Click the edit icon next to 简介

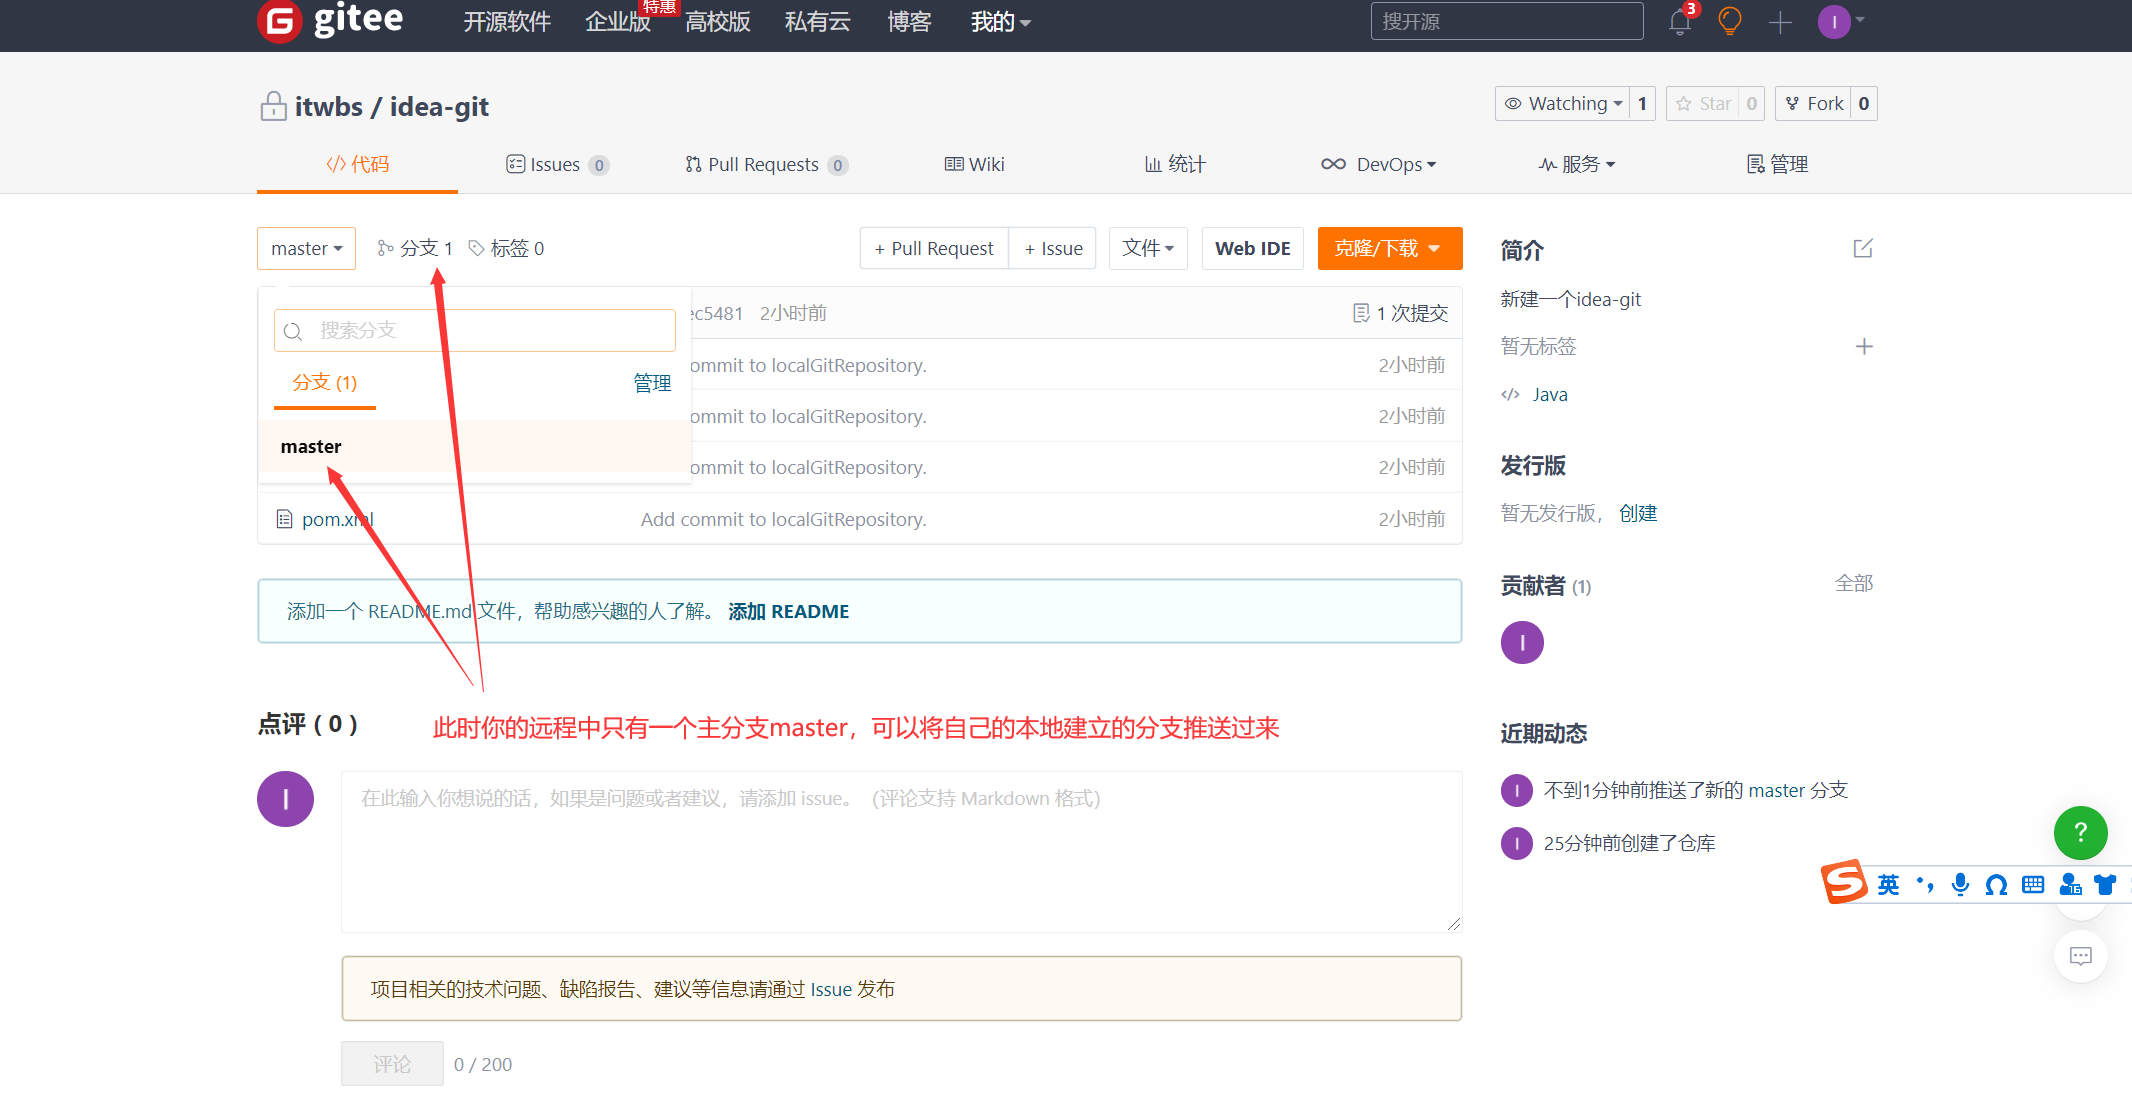pos(1863,248)
